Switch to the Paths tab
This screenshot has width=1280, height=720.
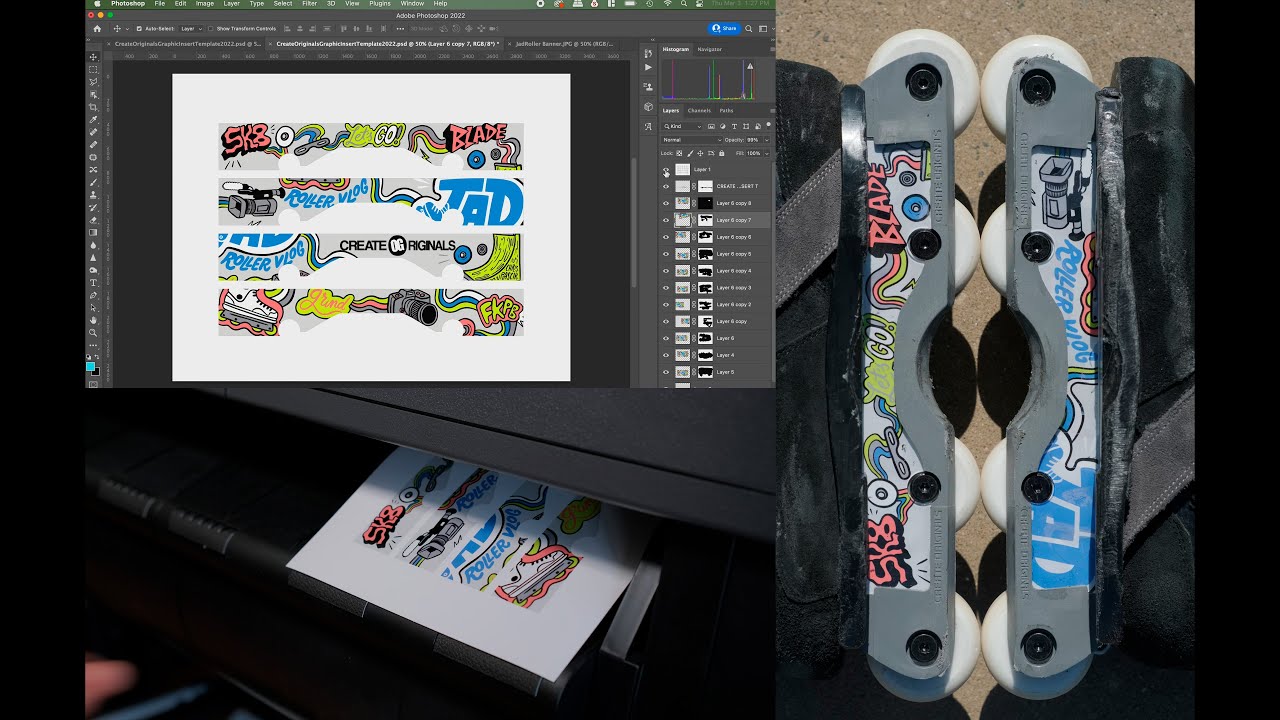click(726, 110)
